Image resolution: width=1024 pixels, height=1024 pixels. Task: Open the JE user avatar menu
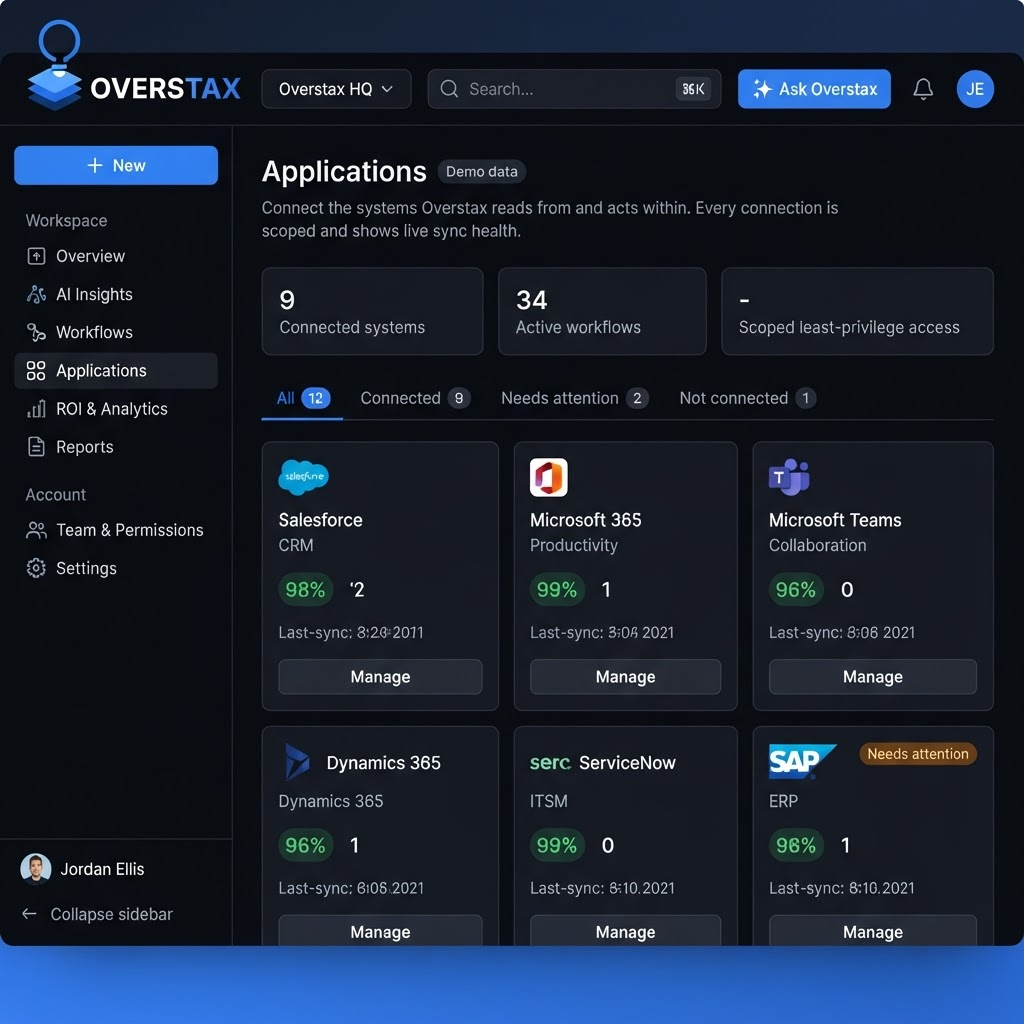tap(975, 89)
